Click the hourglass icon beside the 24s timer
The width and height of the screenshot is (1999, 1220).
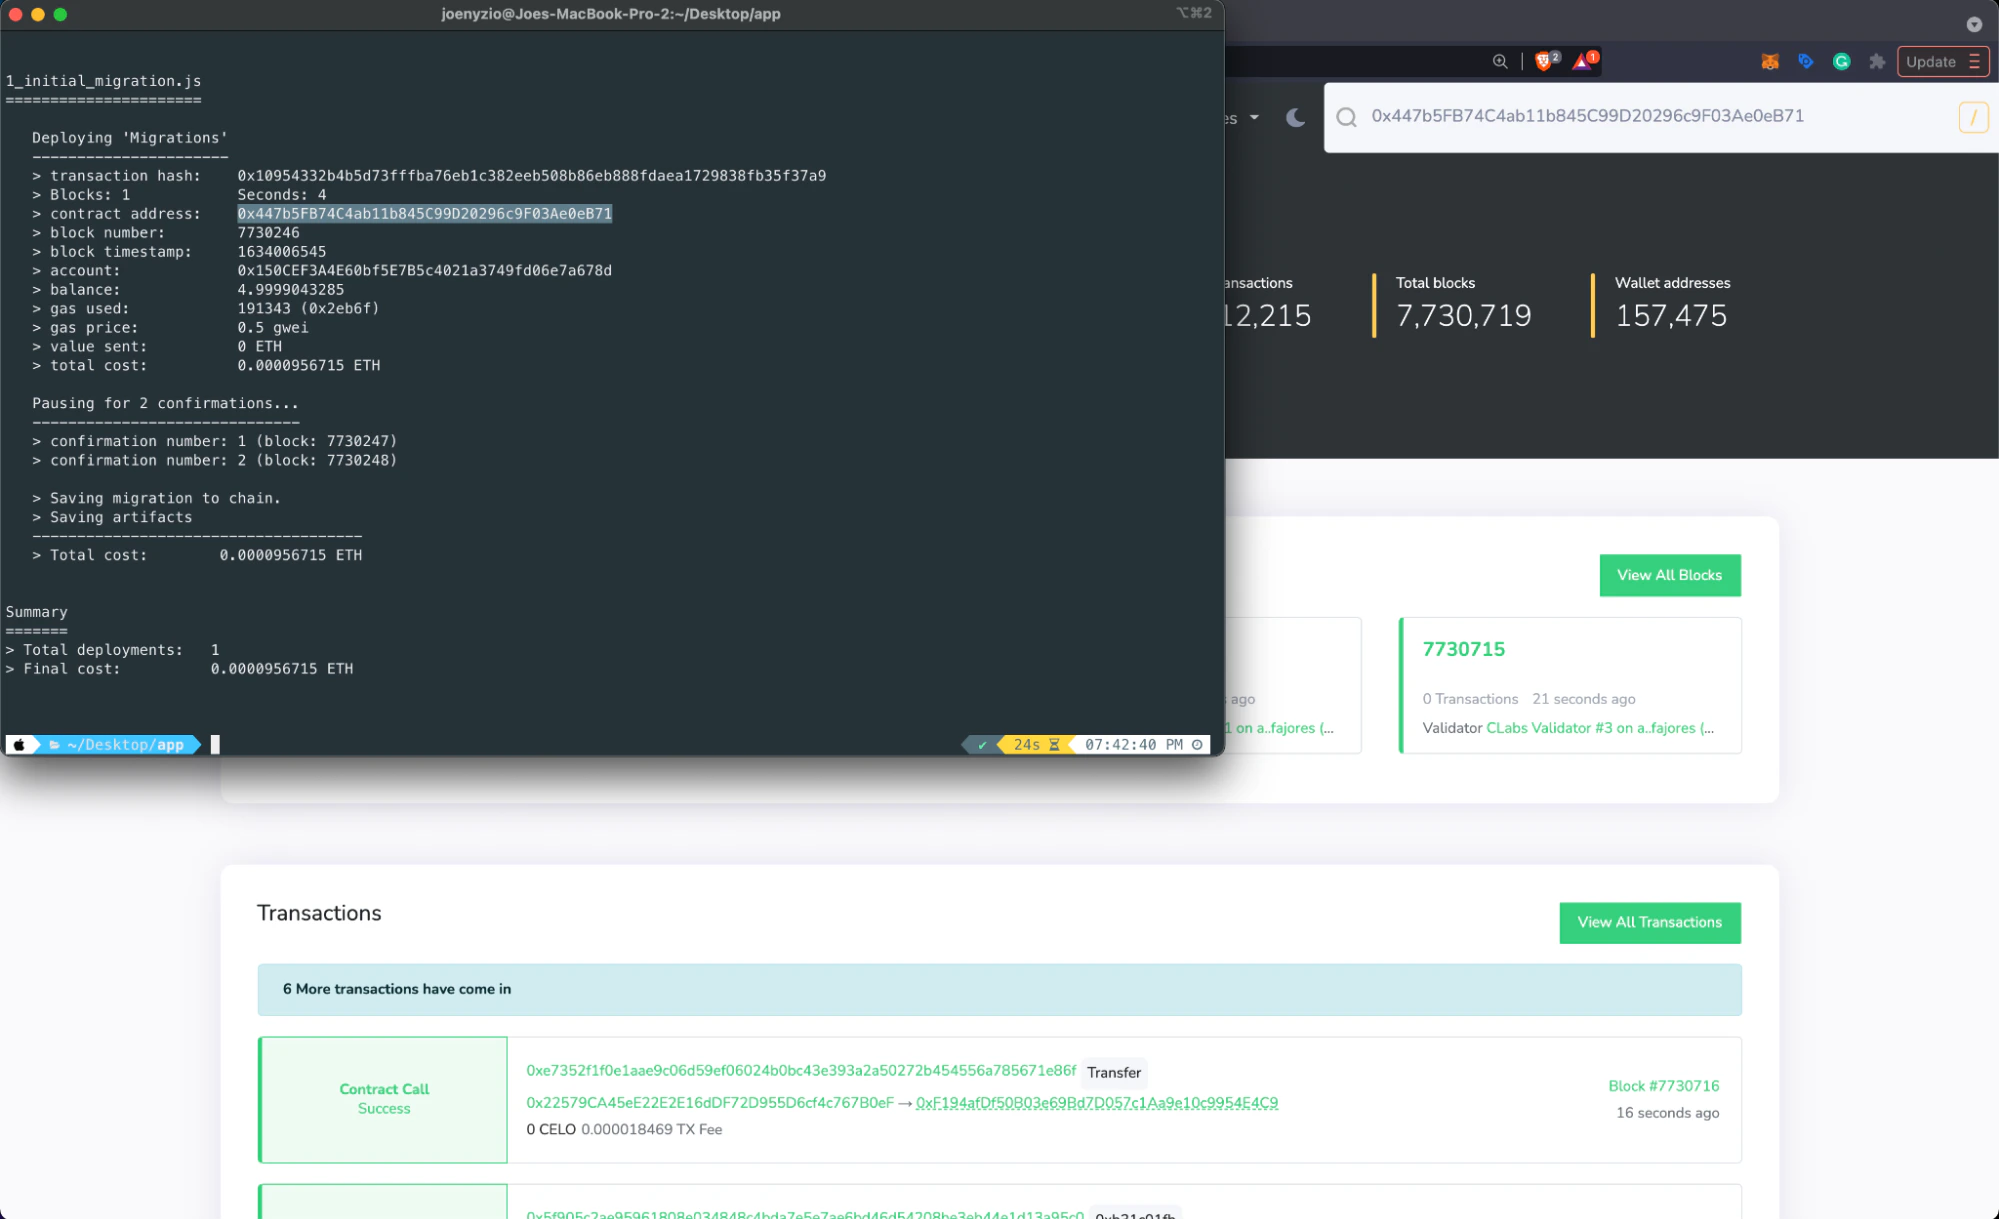[x=1054, y=744]
